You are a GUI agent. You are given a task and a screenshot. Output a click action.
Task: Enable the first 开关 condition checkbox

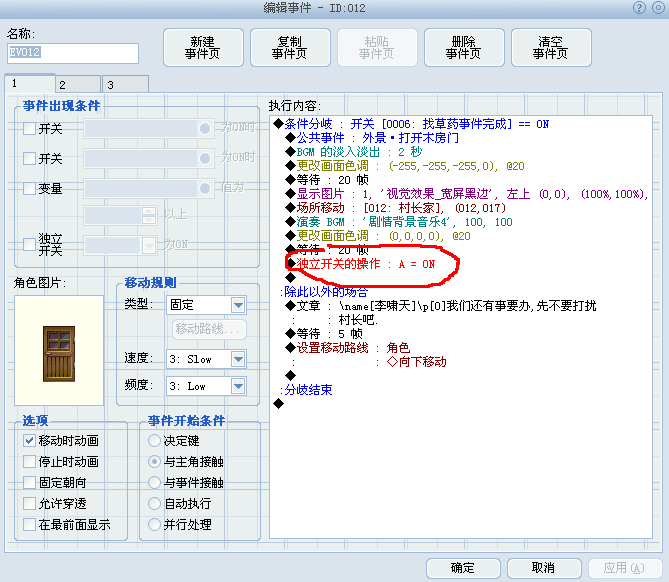[x=29, y=128]
